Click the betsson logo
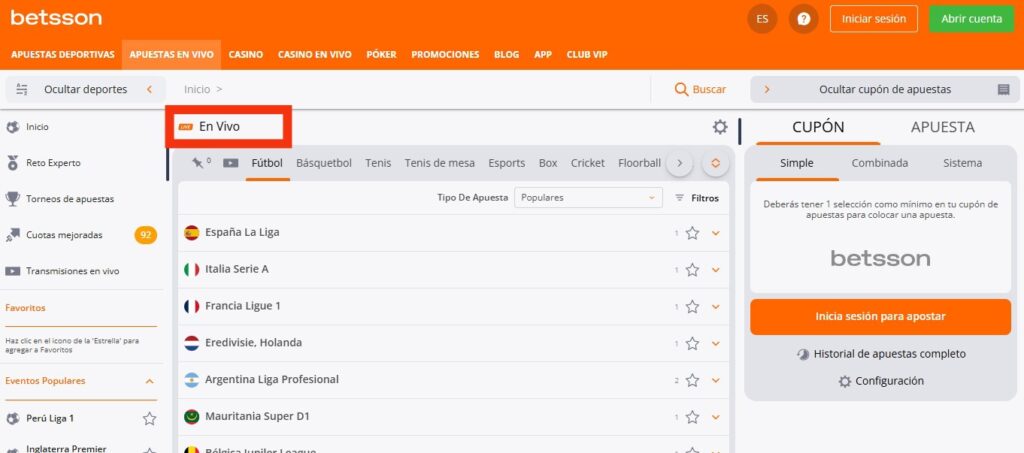Screen dimensions: 1024x453 [x=56, y=18]
